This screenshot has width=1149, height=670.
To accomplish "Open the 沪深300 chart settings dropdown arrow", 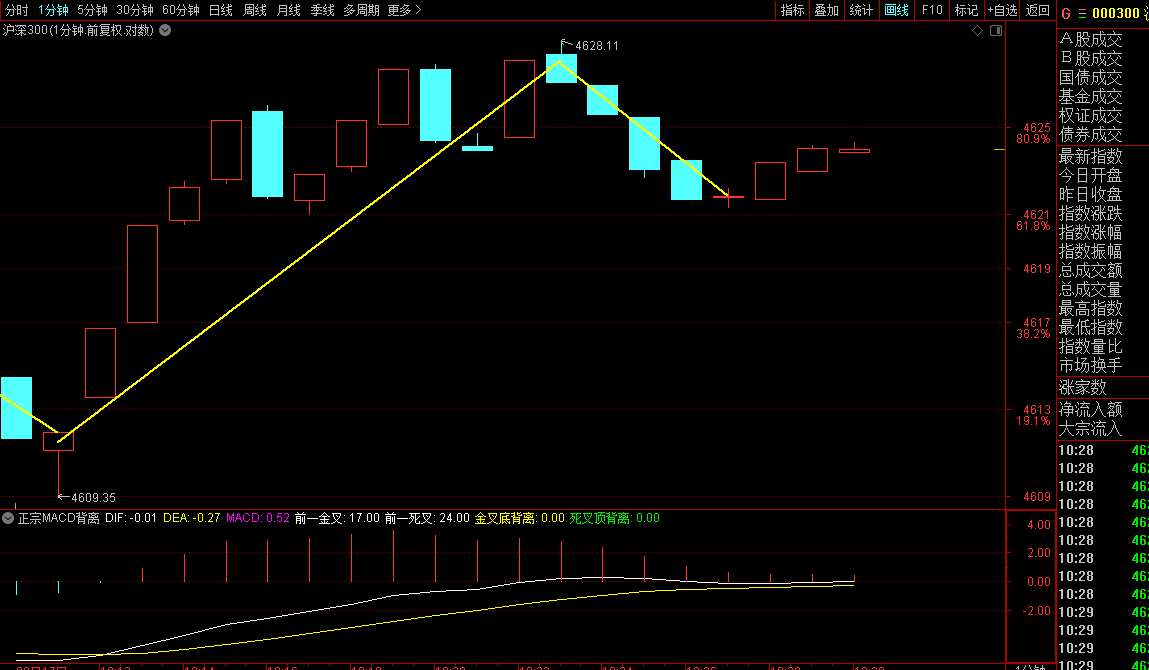I will 165,30.
